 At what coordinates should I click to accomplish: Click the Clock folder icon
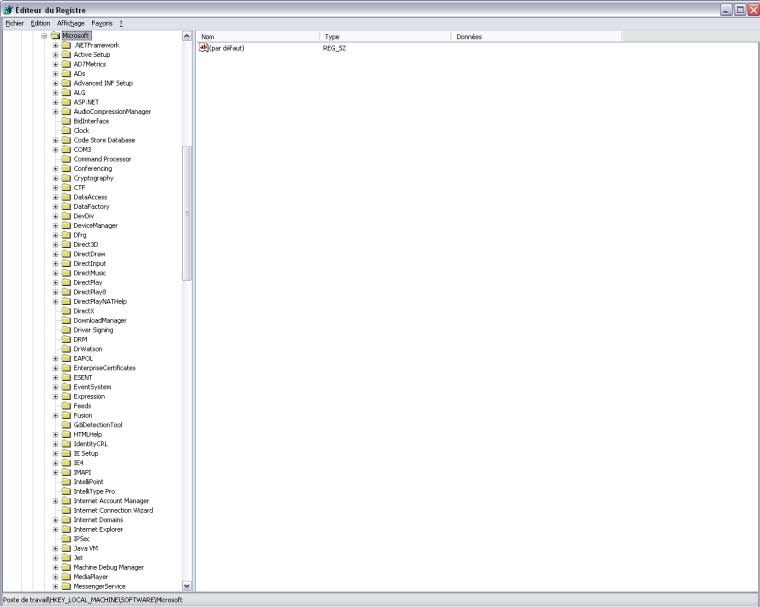point(66,131)
